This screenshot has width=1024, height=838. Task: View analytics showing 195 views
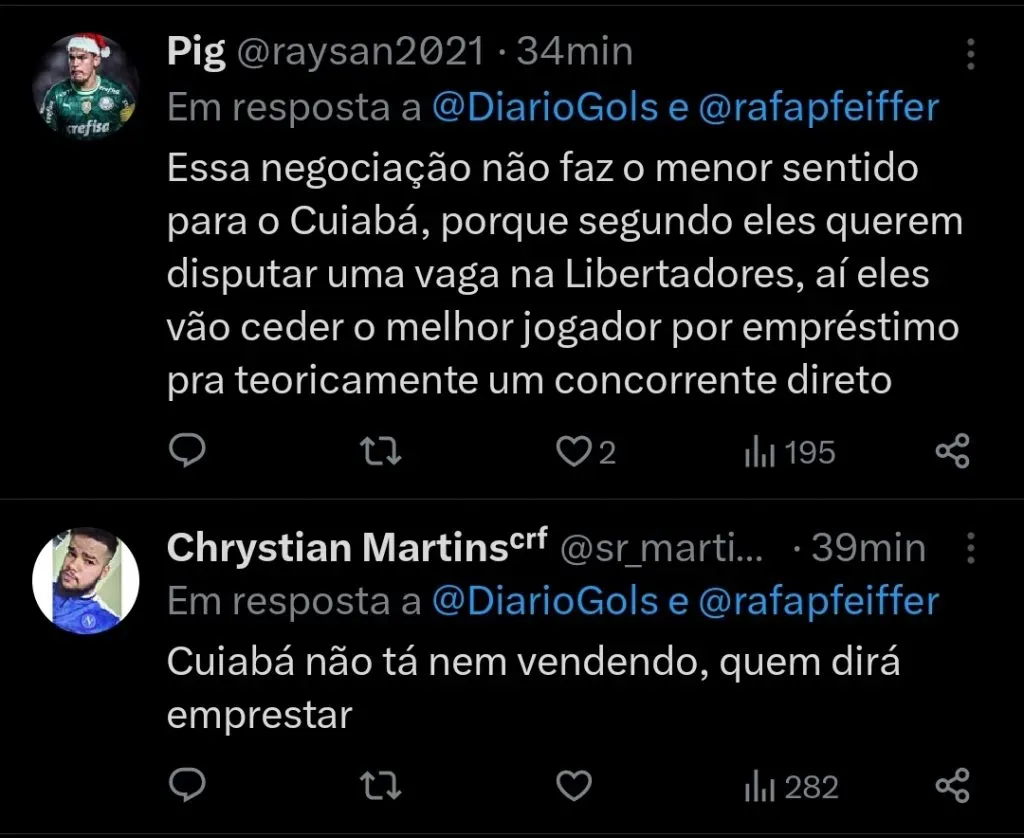(x=789, y=451)
